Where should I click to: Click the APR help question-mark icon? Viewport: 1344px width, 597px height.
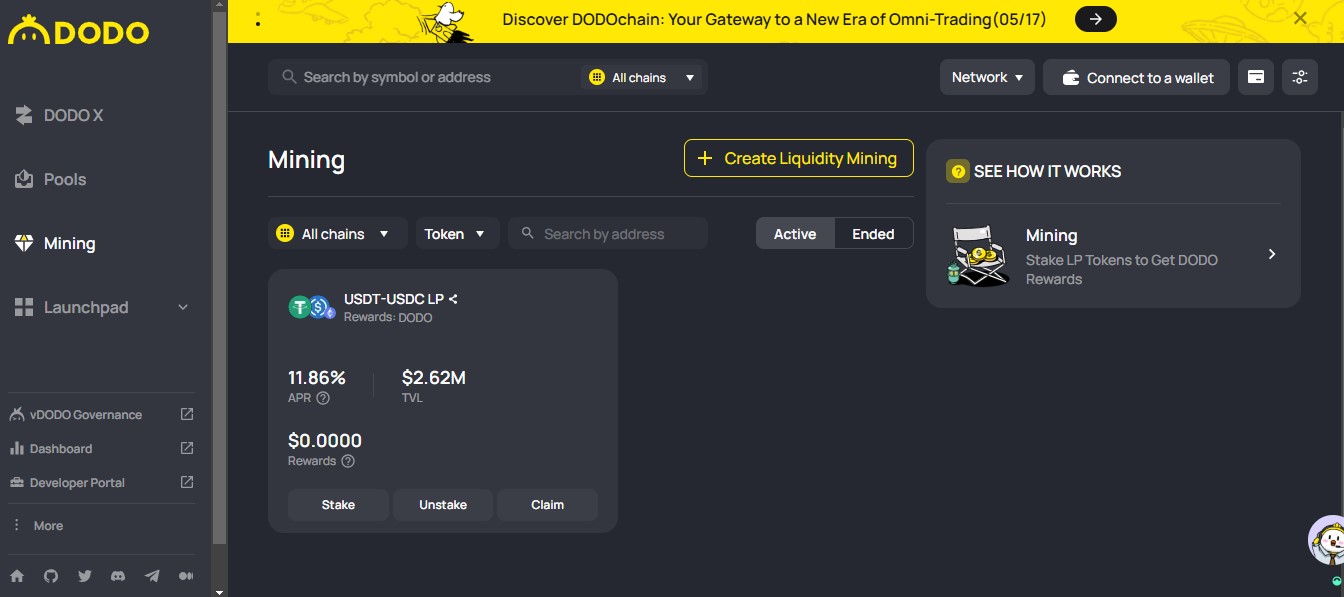click(323, 398)
